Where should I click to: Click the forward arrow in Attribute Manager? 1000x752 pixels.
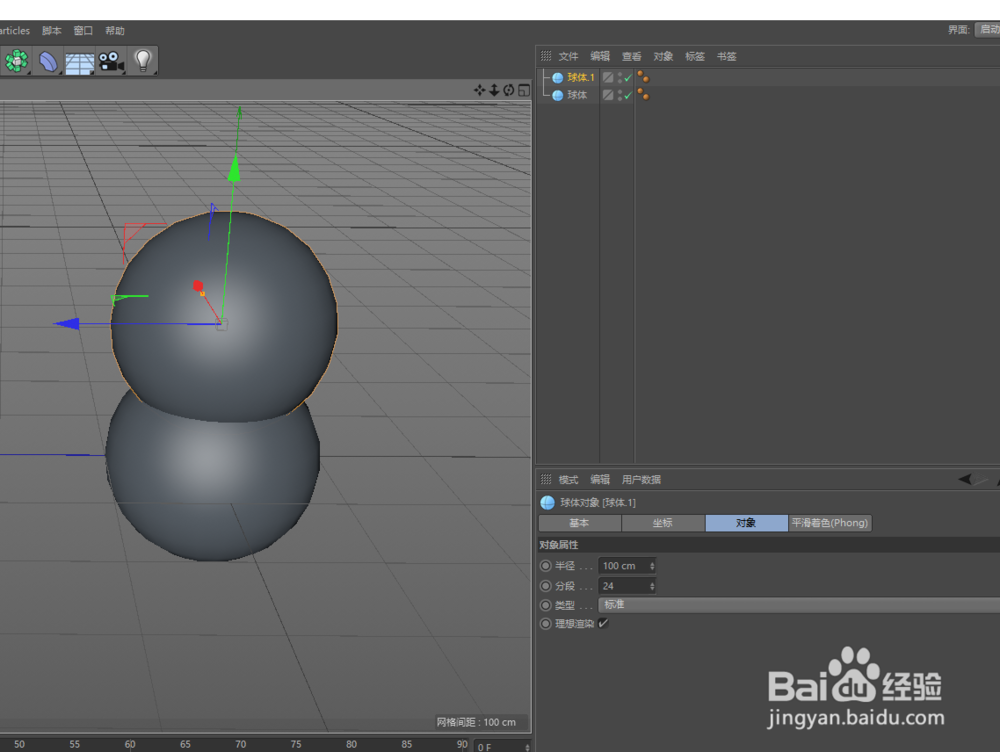pos(982,480)
